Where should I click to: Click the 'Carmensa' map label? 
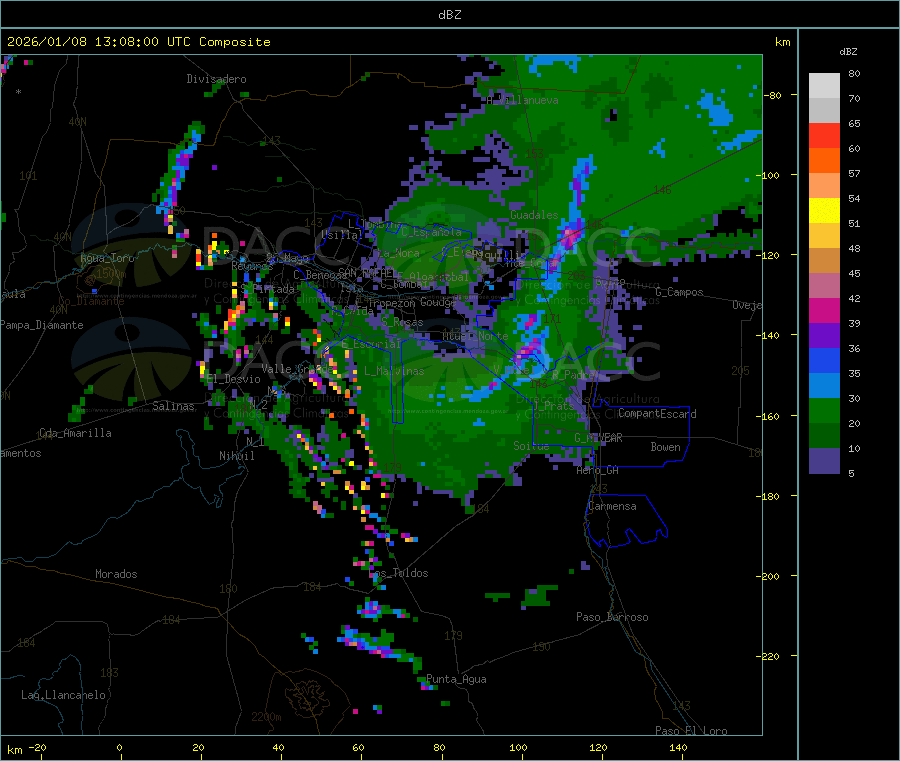[x=612, y=507]
